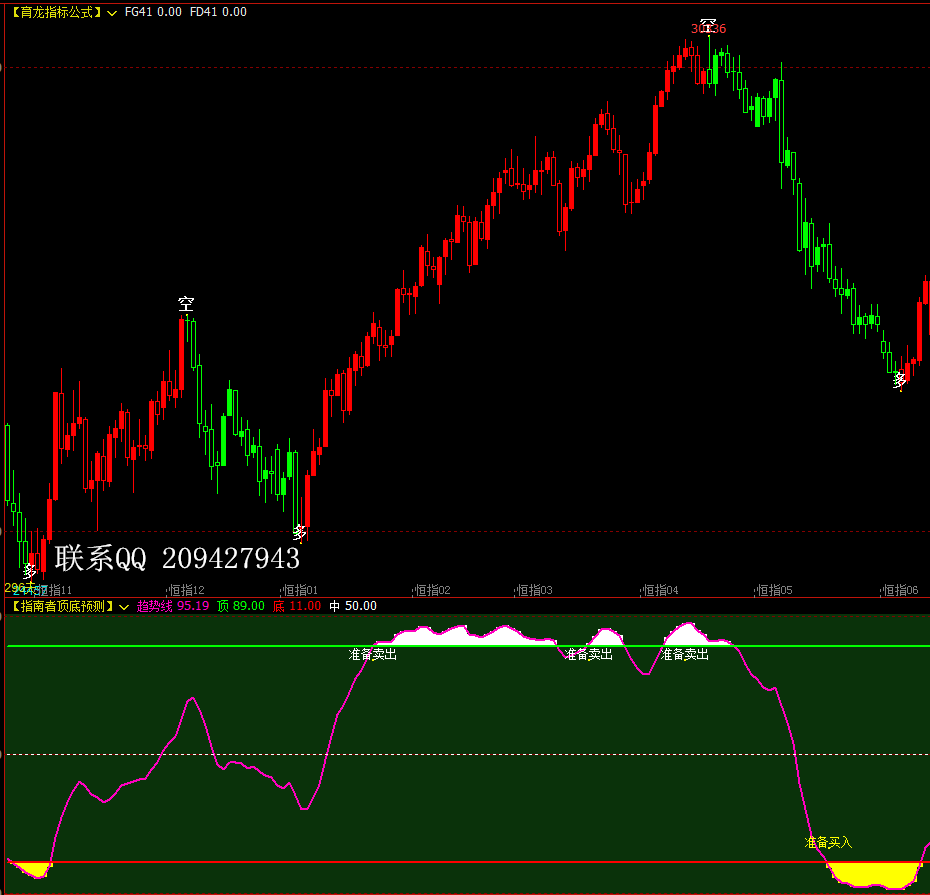Click the yellow 准备买入 signal label
Image resolution: width=930 pixels, height=895 pixels.
(x=828, y=842)
